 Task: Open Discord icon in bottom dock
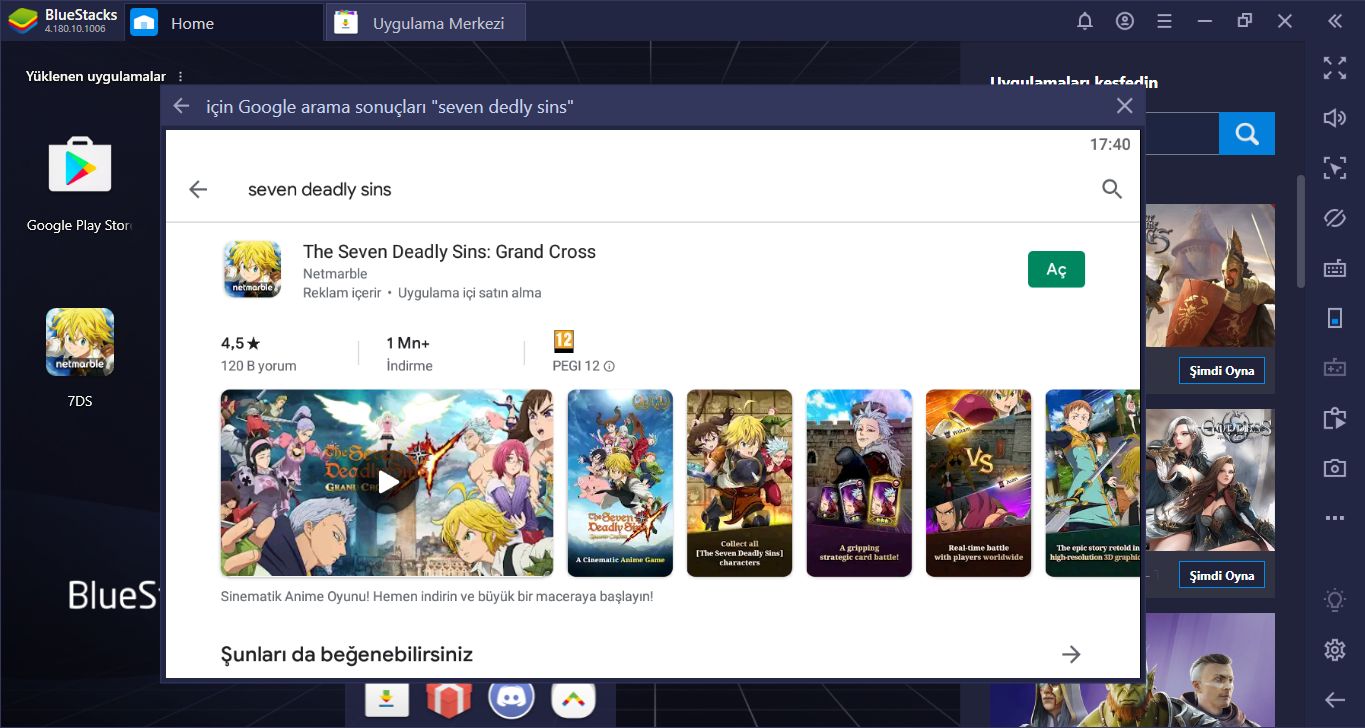tap(512, 700)
